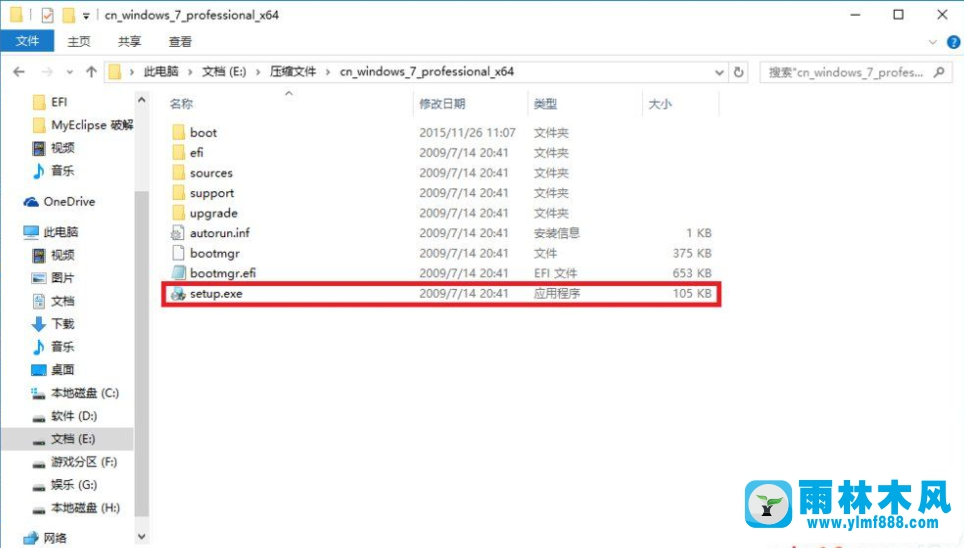Click the EFI 文件 type of bootmgr.efi
Image resolution: width=964 pixels, height=548 pixels.
point(555,273)
